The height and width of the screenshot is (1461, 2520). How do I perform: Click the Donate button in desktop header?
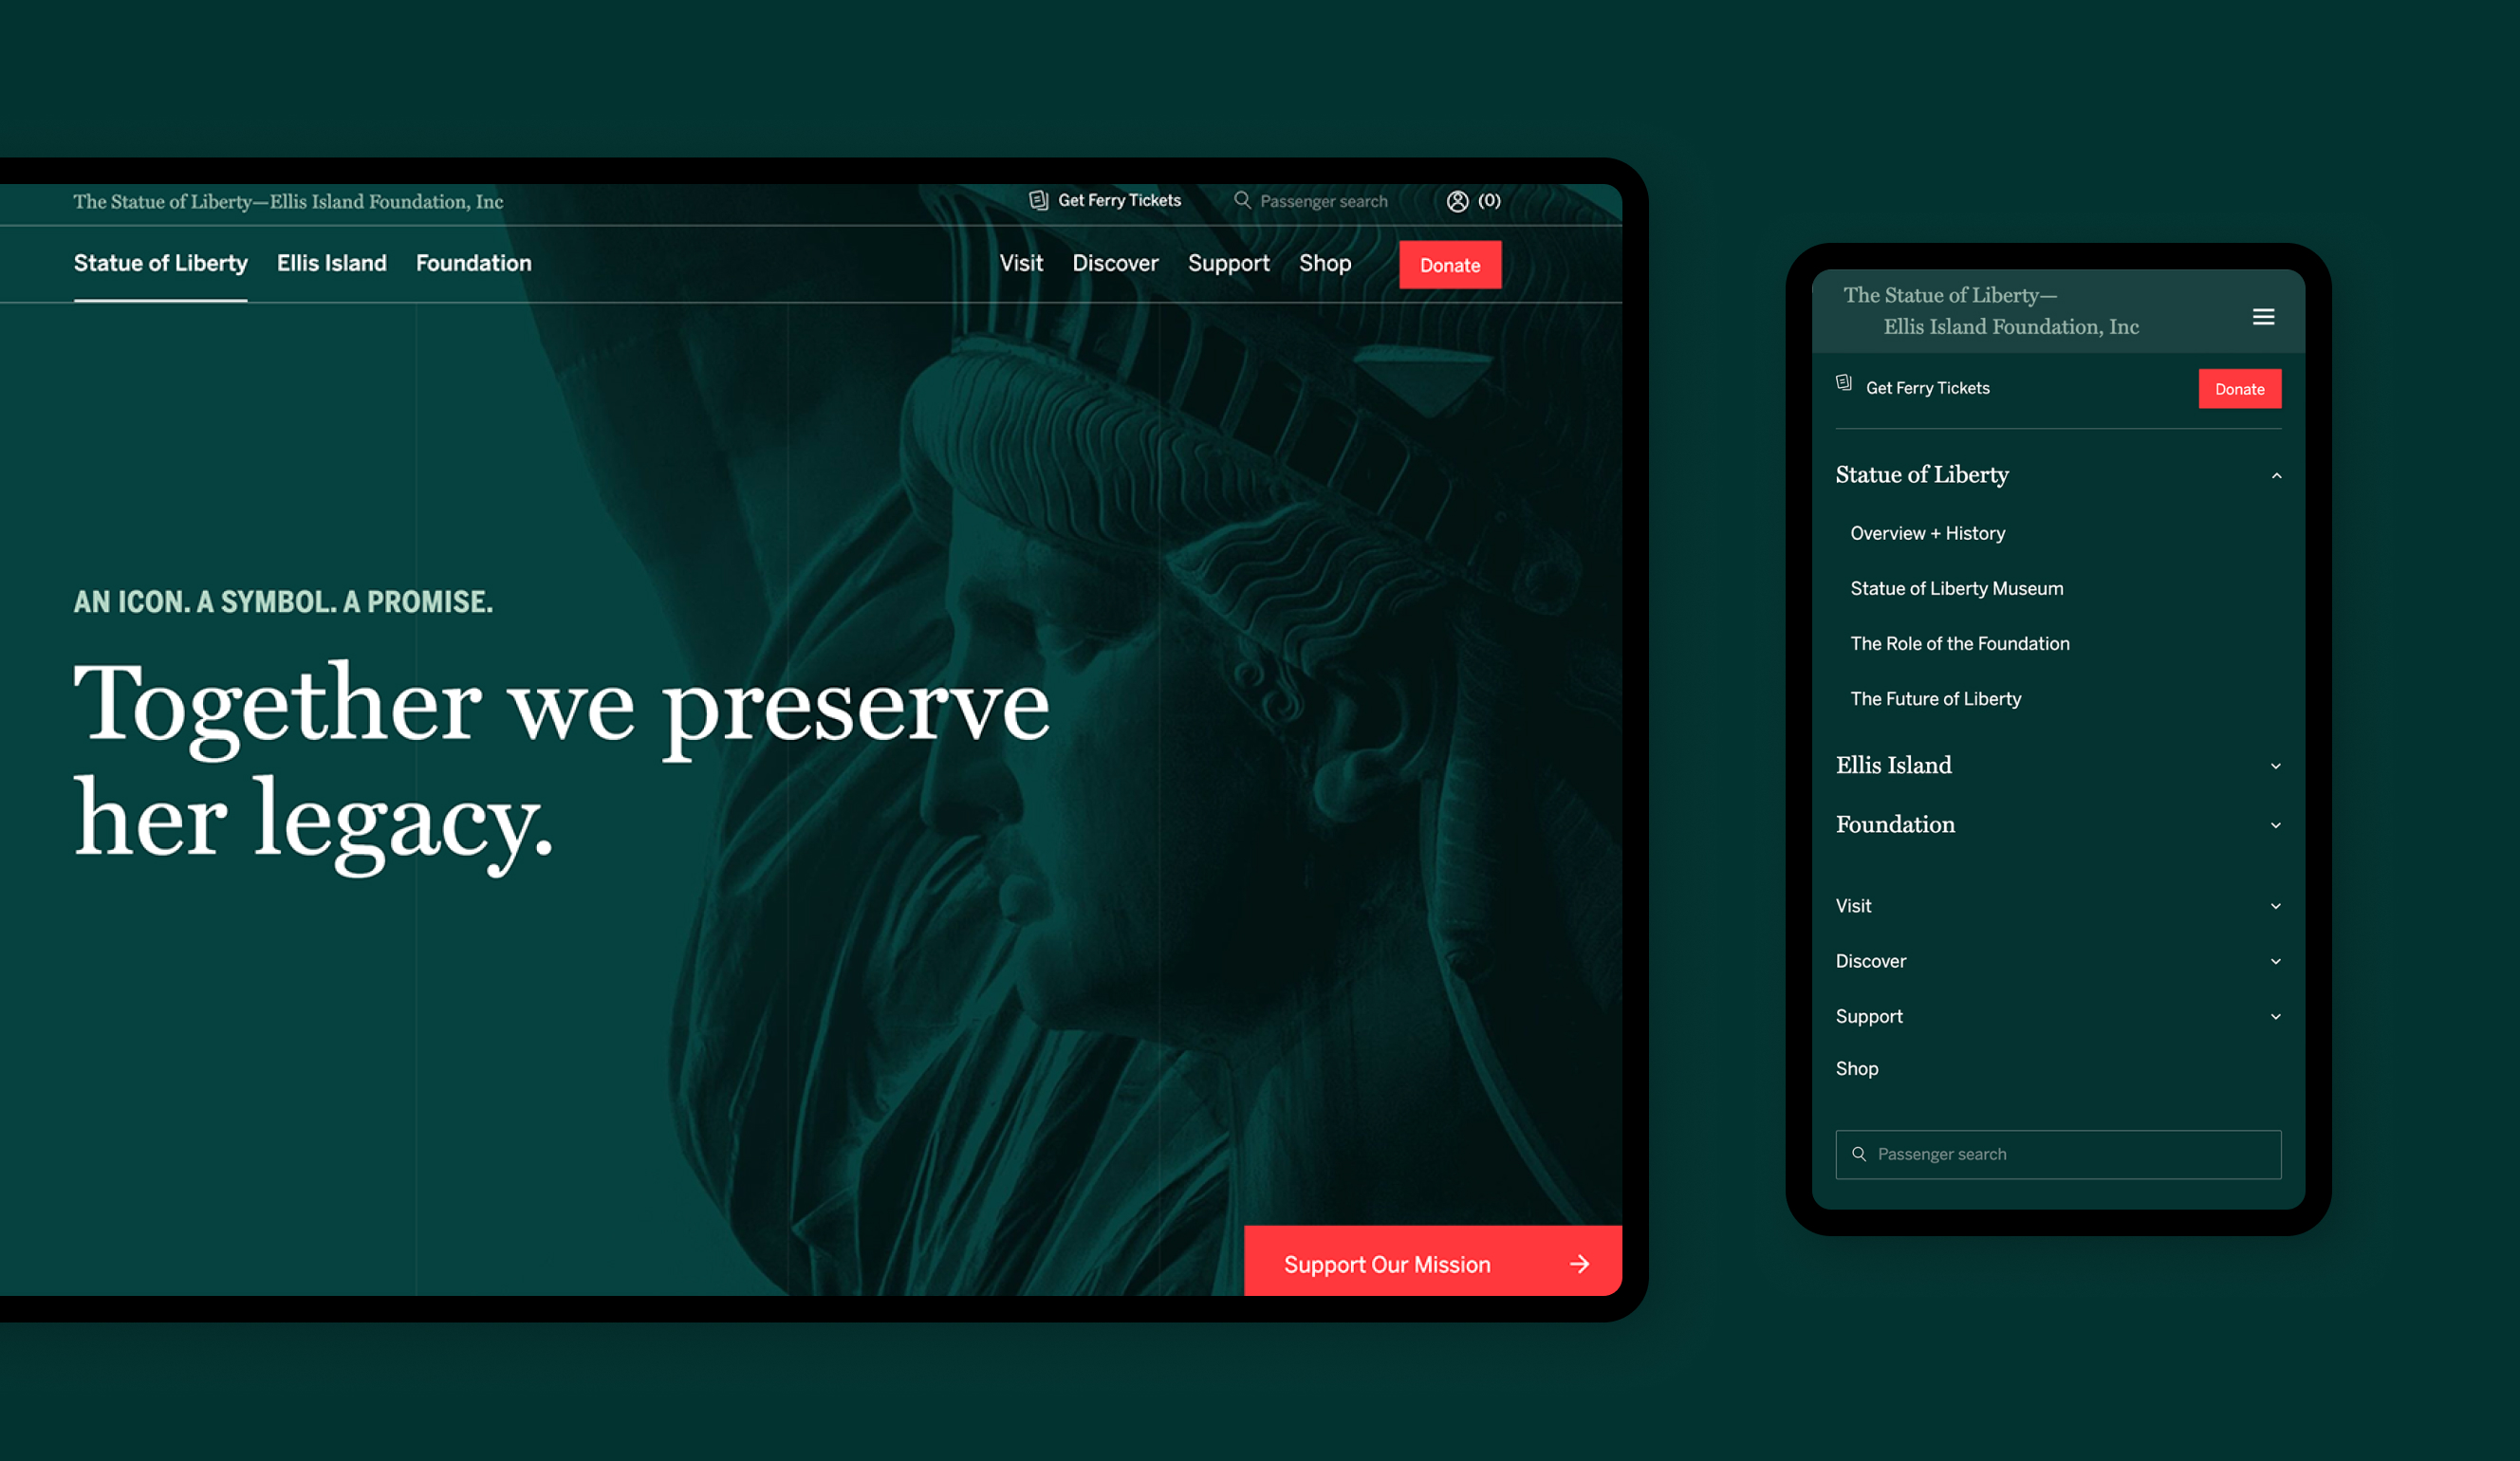coord(1451,265)
